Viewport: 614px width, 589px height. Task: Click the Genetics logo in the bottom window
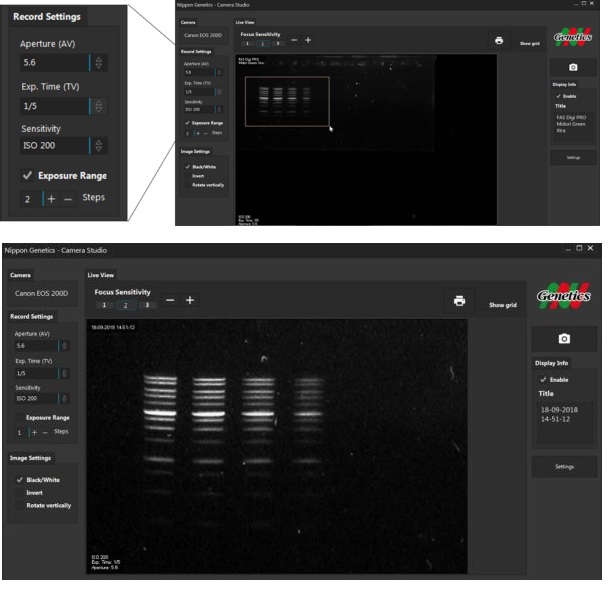click(x=563, y=296)
